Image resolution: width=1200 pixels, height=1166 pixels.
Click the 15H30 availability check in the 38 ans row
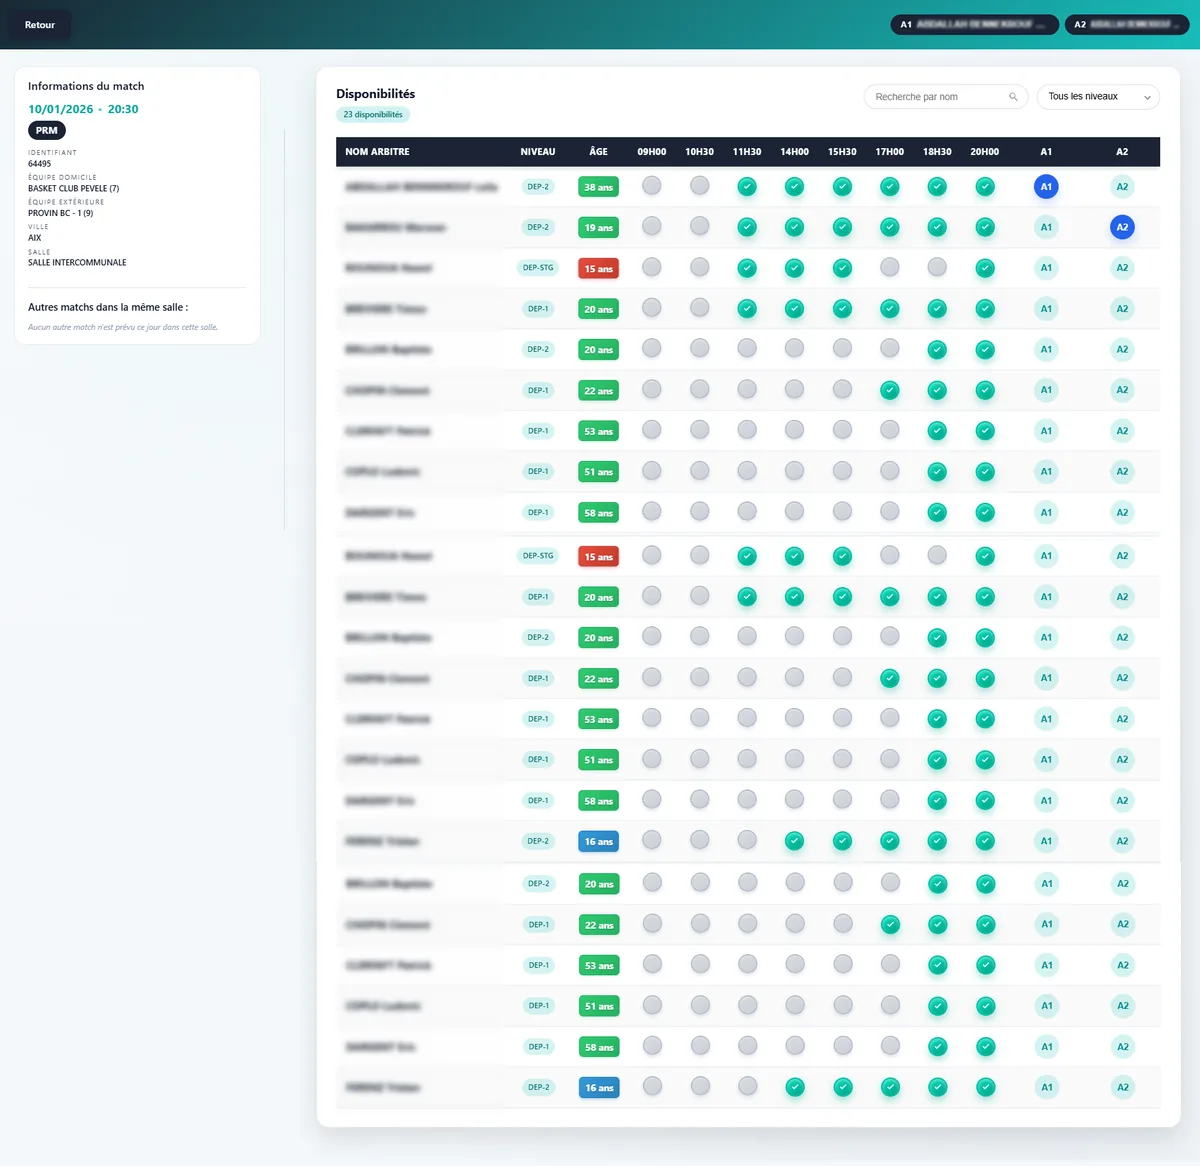point(842,187)
